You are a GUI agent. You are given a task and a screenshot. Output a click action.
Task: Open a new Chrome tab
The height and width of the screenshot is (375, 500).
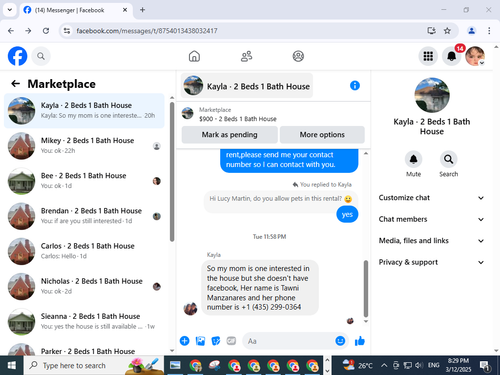(142, 10)
